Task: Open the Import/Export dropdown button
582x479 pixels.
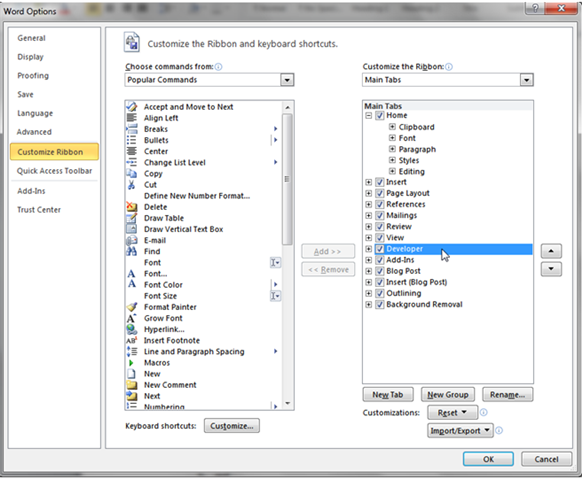Action: pos(460,430)
